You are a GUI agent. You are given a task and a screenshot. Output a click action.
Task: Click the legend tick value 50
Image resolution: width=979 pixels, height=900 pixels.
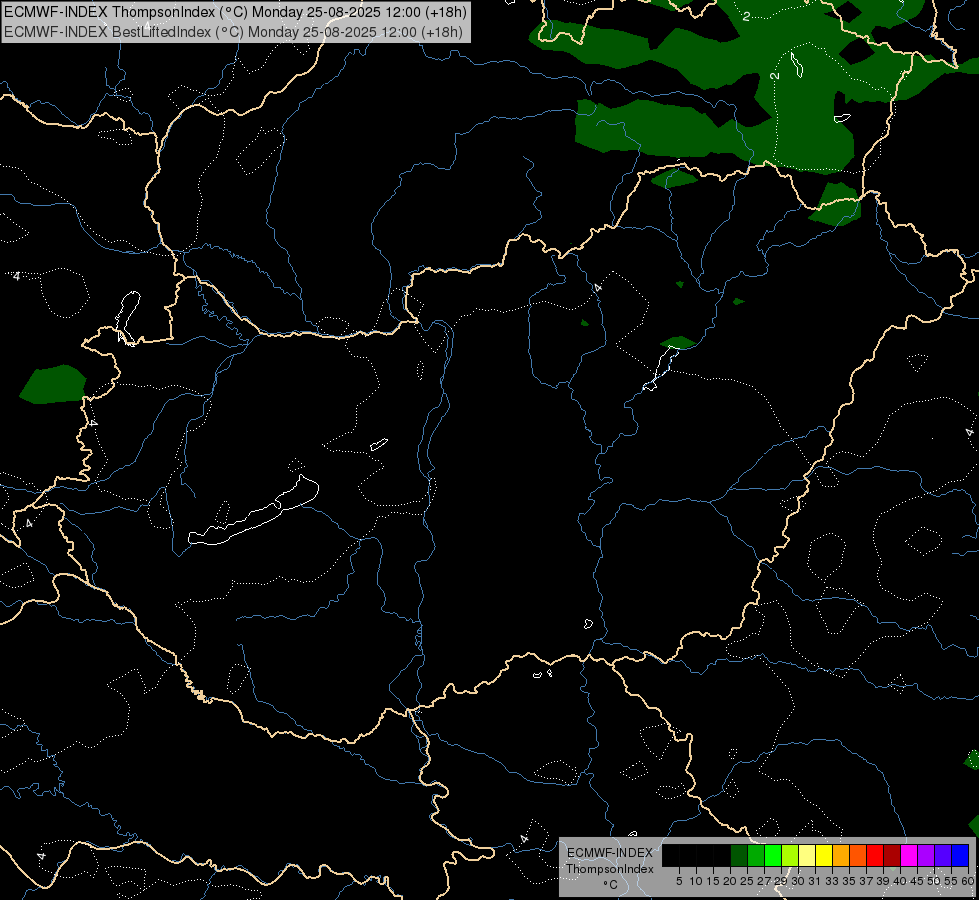(x=934, y=881)
